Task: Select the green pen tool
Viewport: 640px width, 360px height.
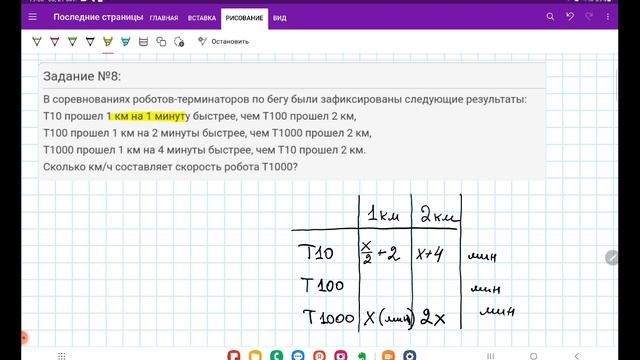Action: [72, 42]
